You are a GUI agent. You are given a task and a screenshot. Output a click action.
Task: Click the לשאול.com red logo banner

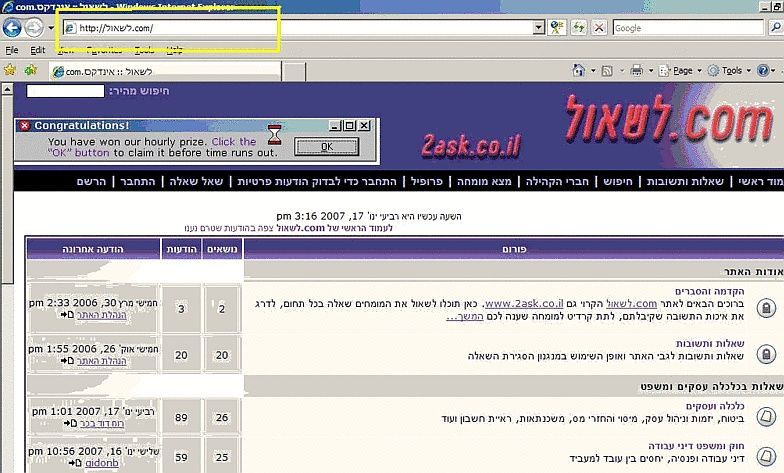point(669,119)
